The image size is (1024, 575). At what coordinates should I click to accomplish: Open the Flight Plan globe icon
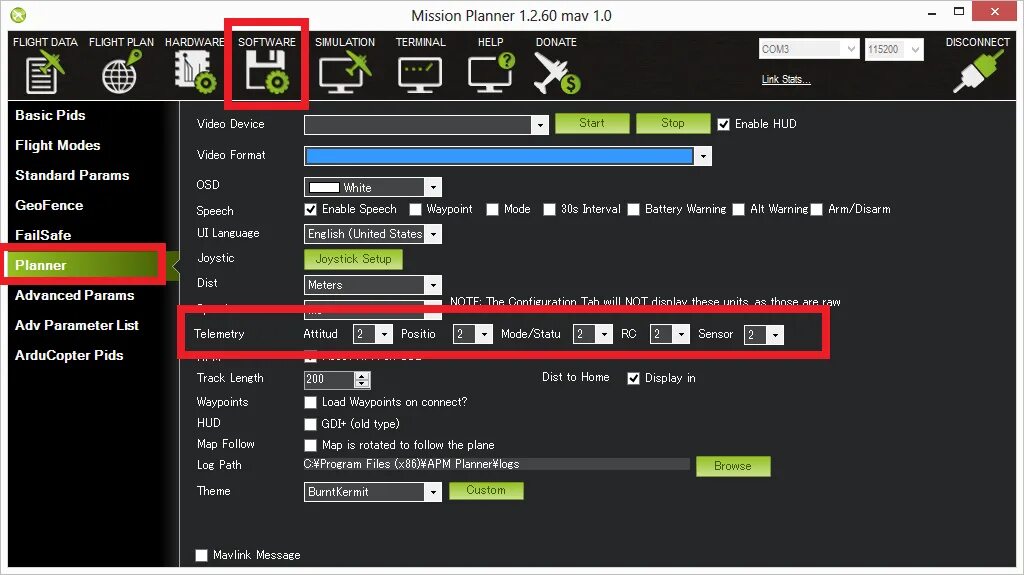click(x=121, y=73)
